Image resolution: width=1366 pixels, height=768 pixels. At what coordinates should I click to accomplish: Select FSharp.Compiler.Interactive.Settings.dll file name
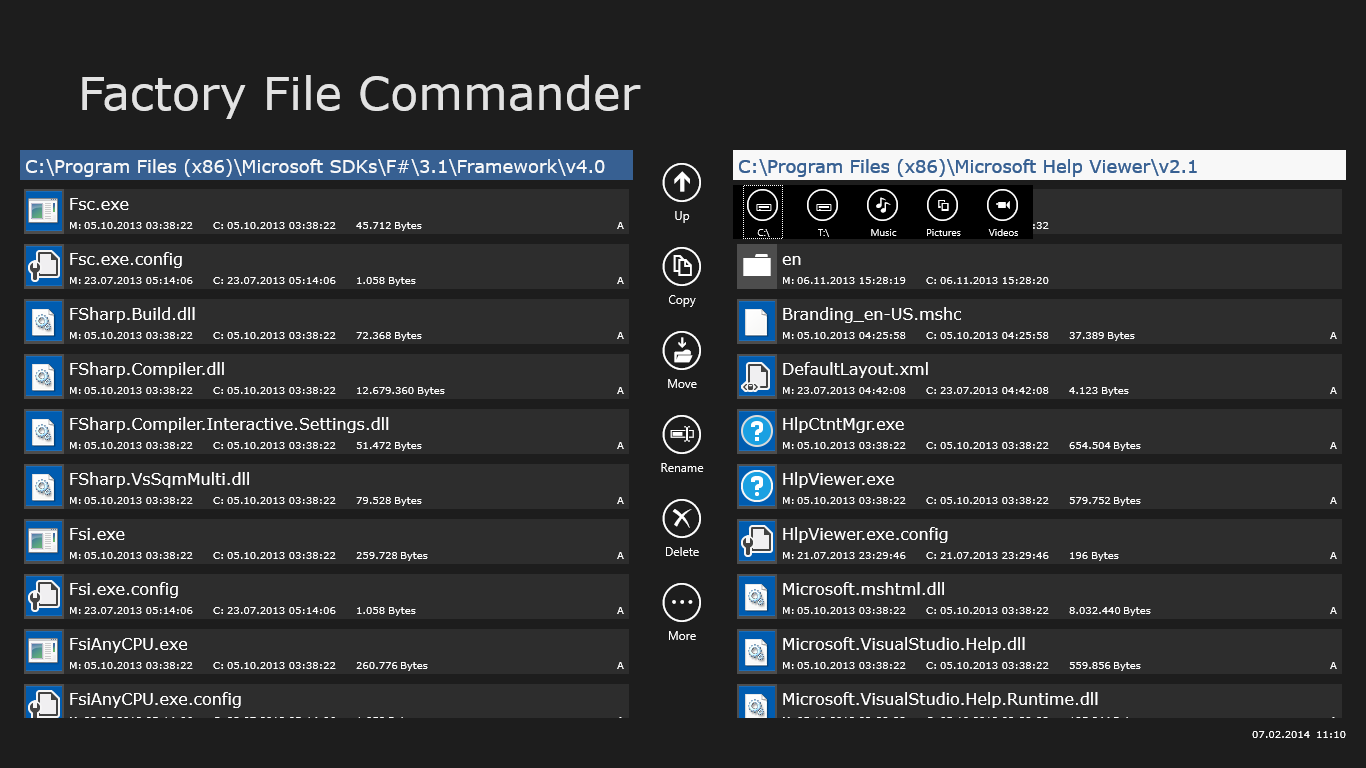pyautogui.click(x=229, y=424)
